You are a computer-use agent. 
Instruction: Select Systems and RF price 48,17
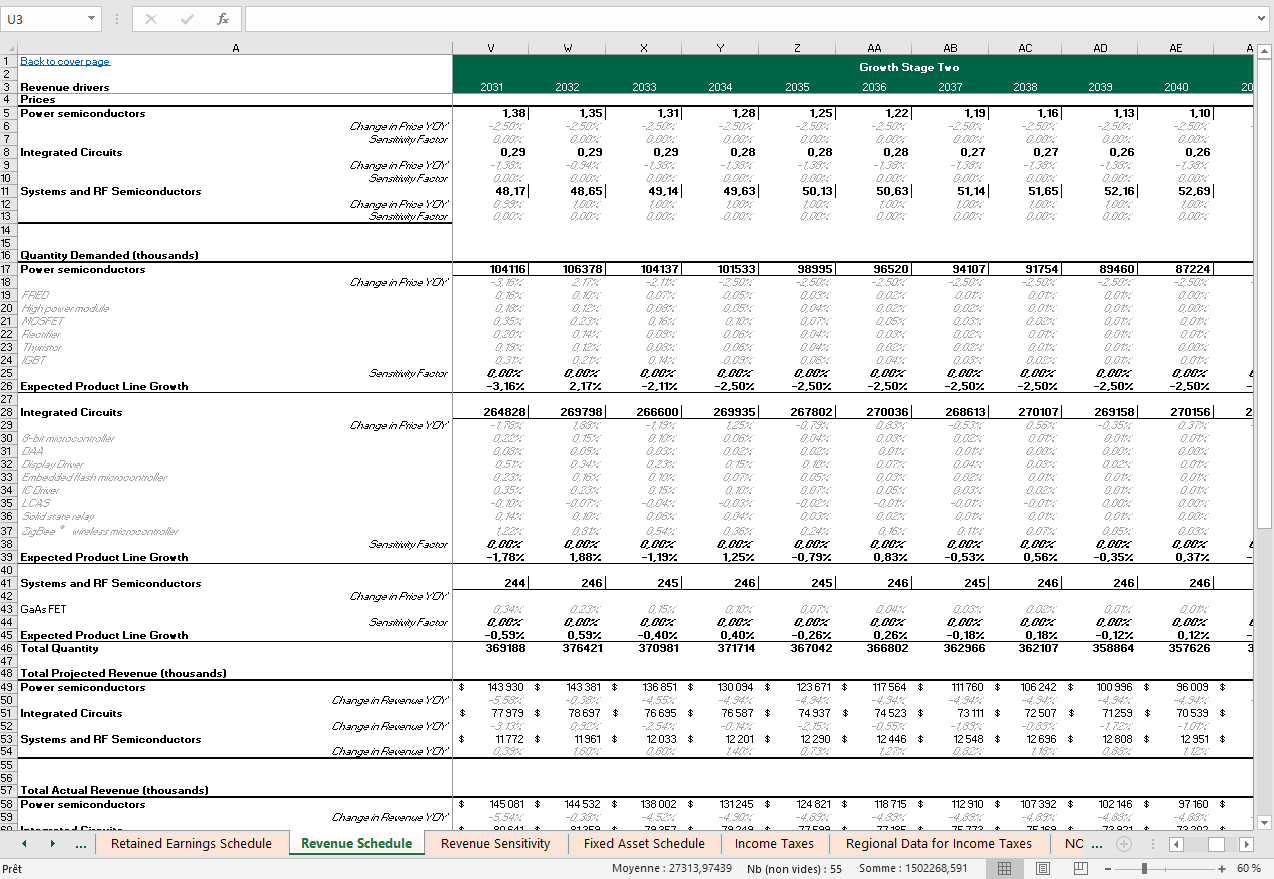point(491,191)
